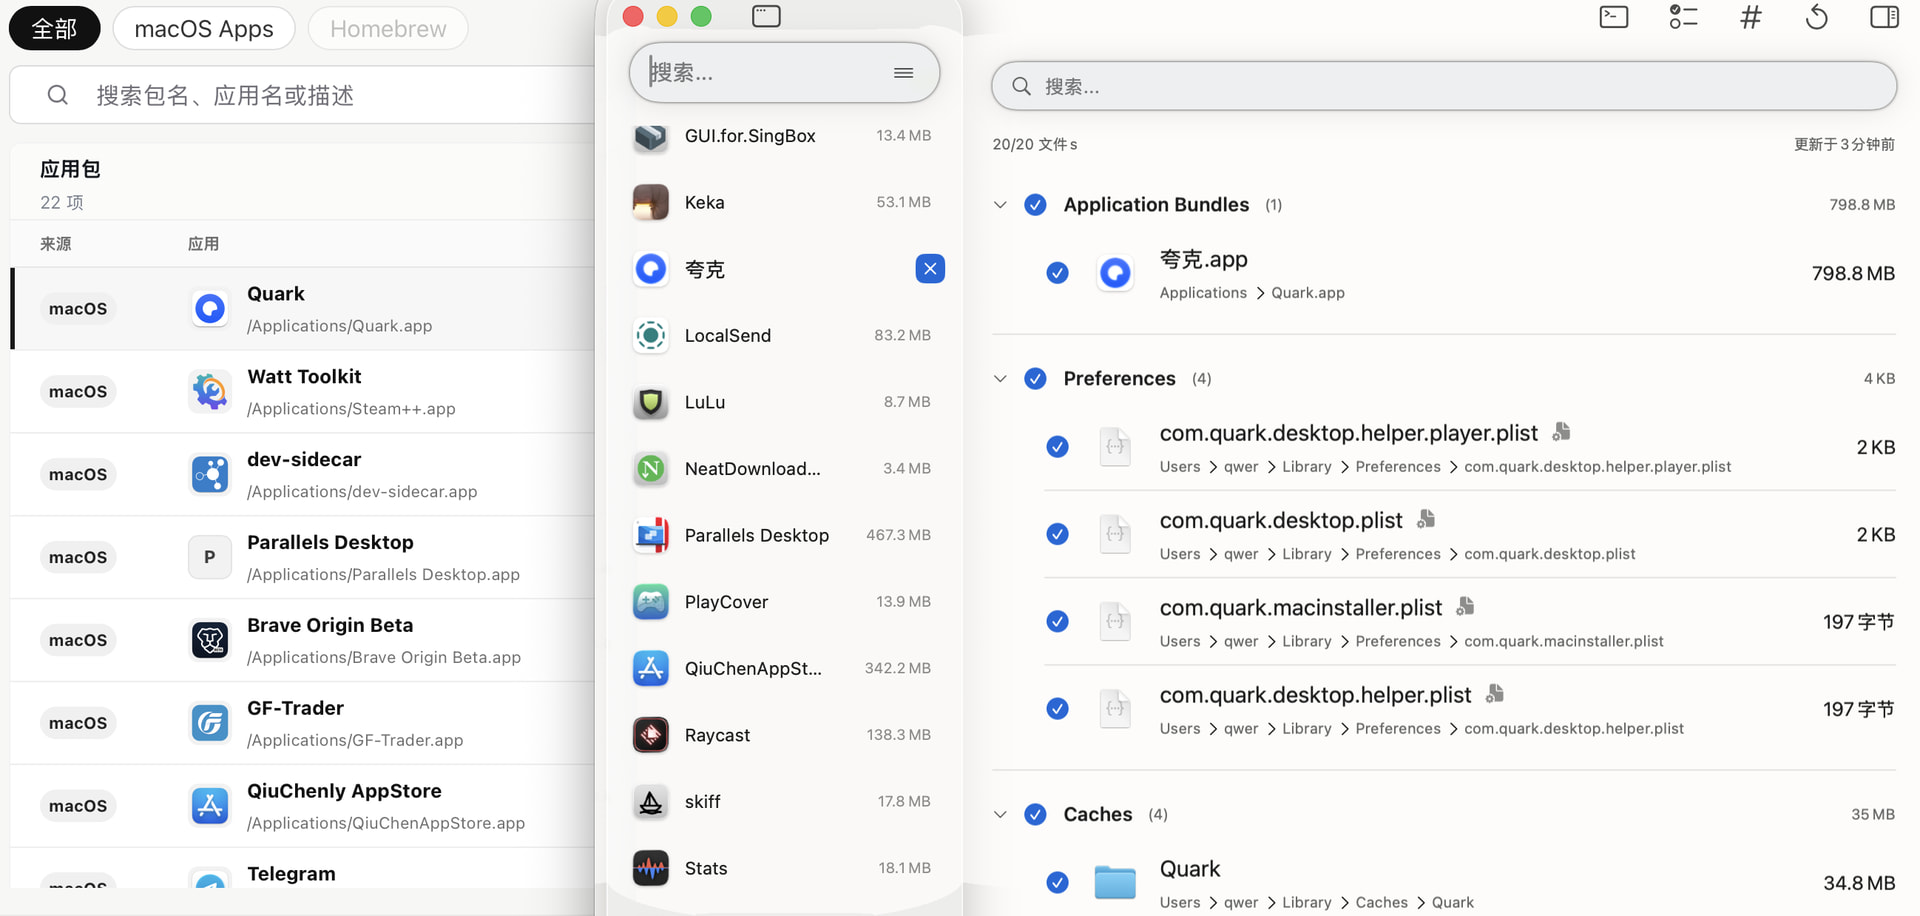
Task: Click the LocalSend app icon
Action: tap(651, 336)
